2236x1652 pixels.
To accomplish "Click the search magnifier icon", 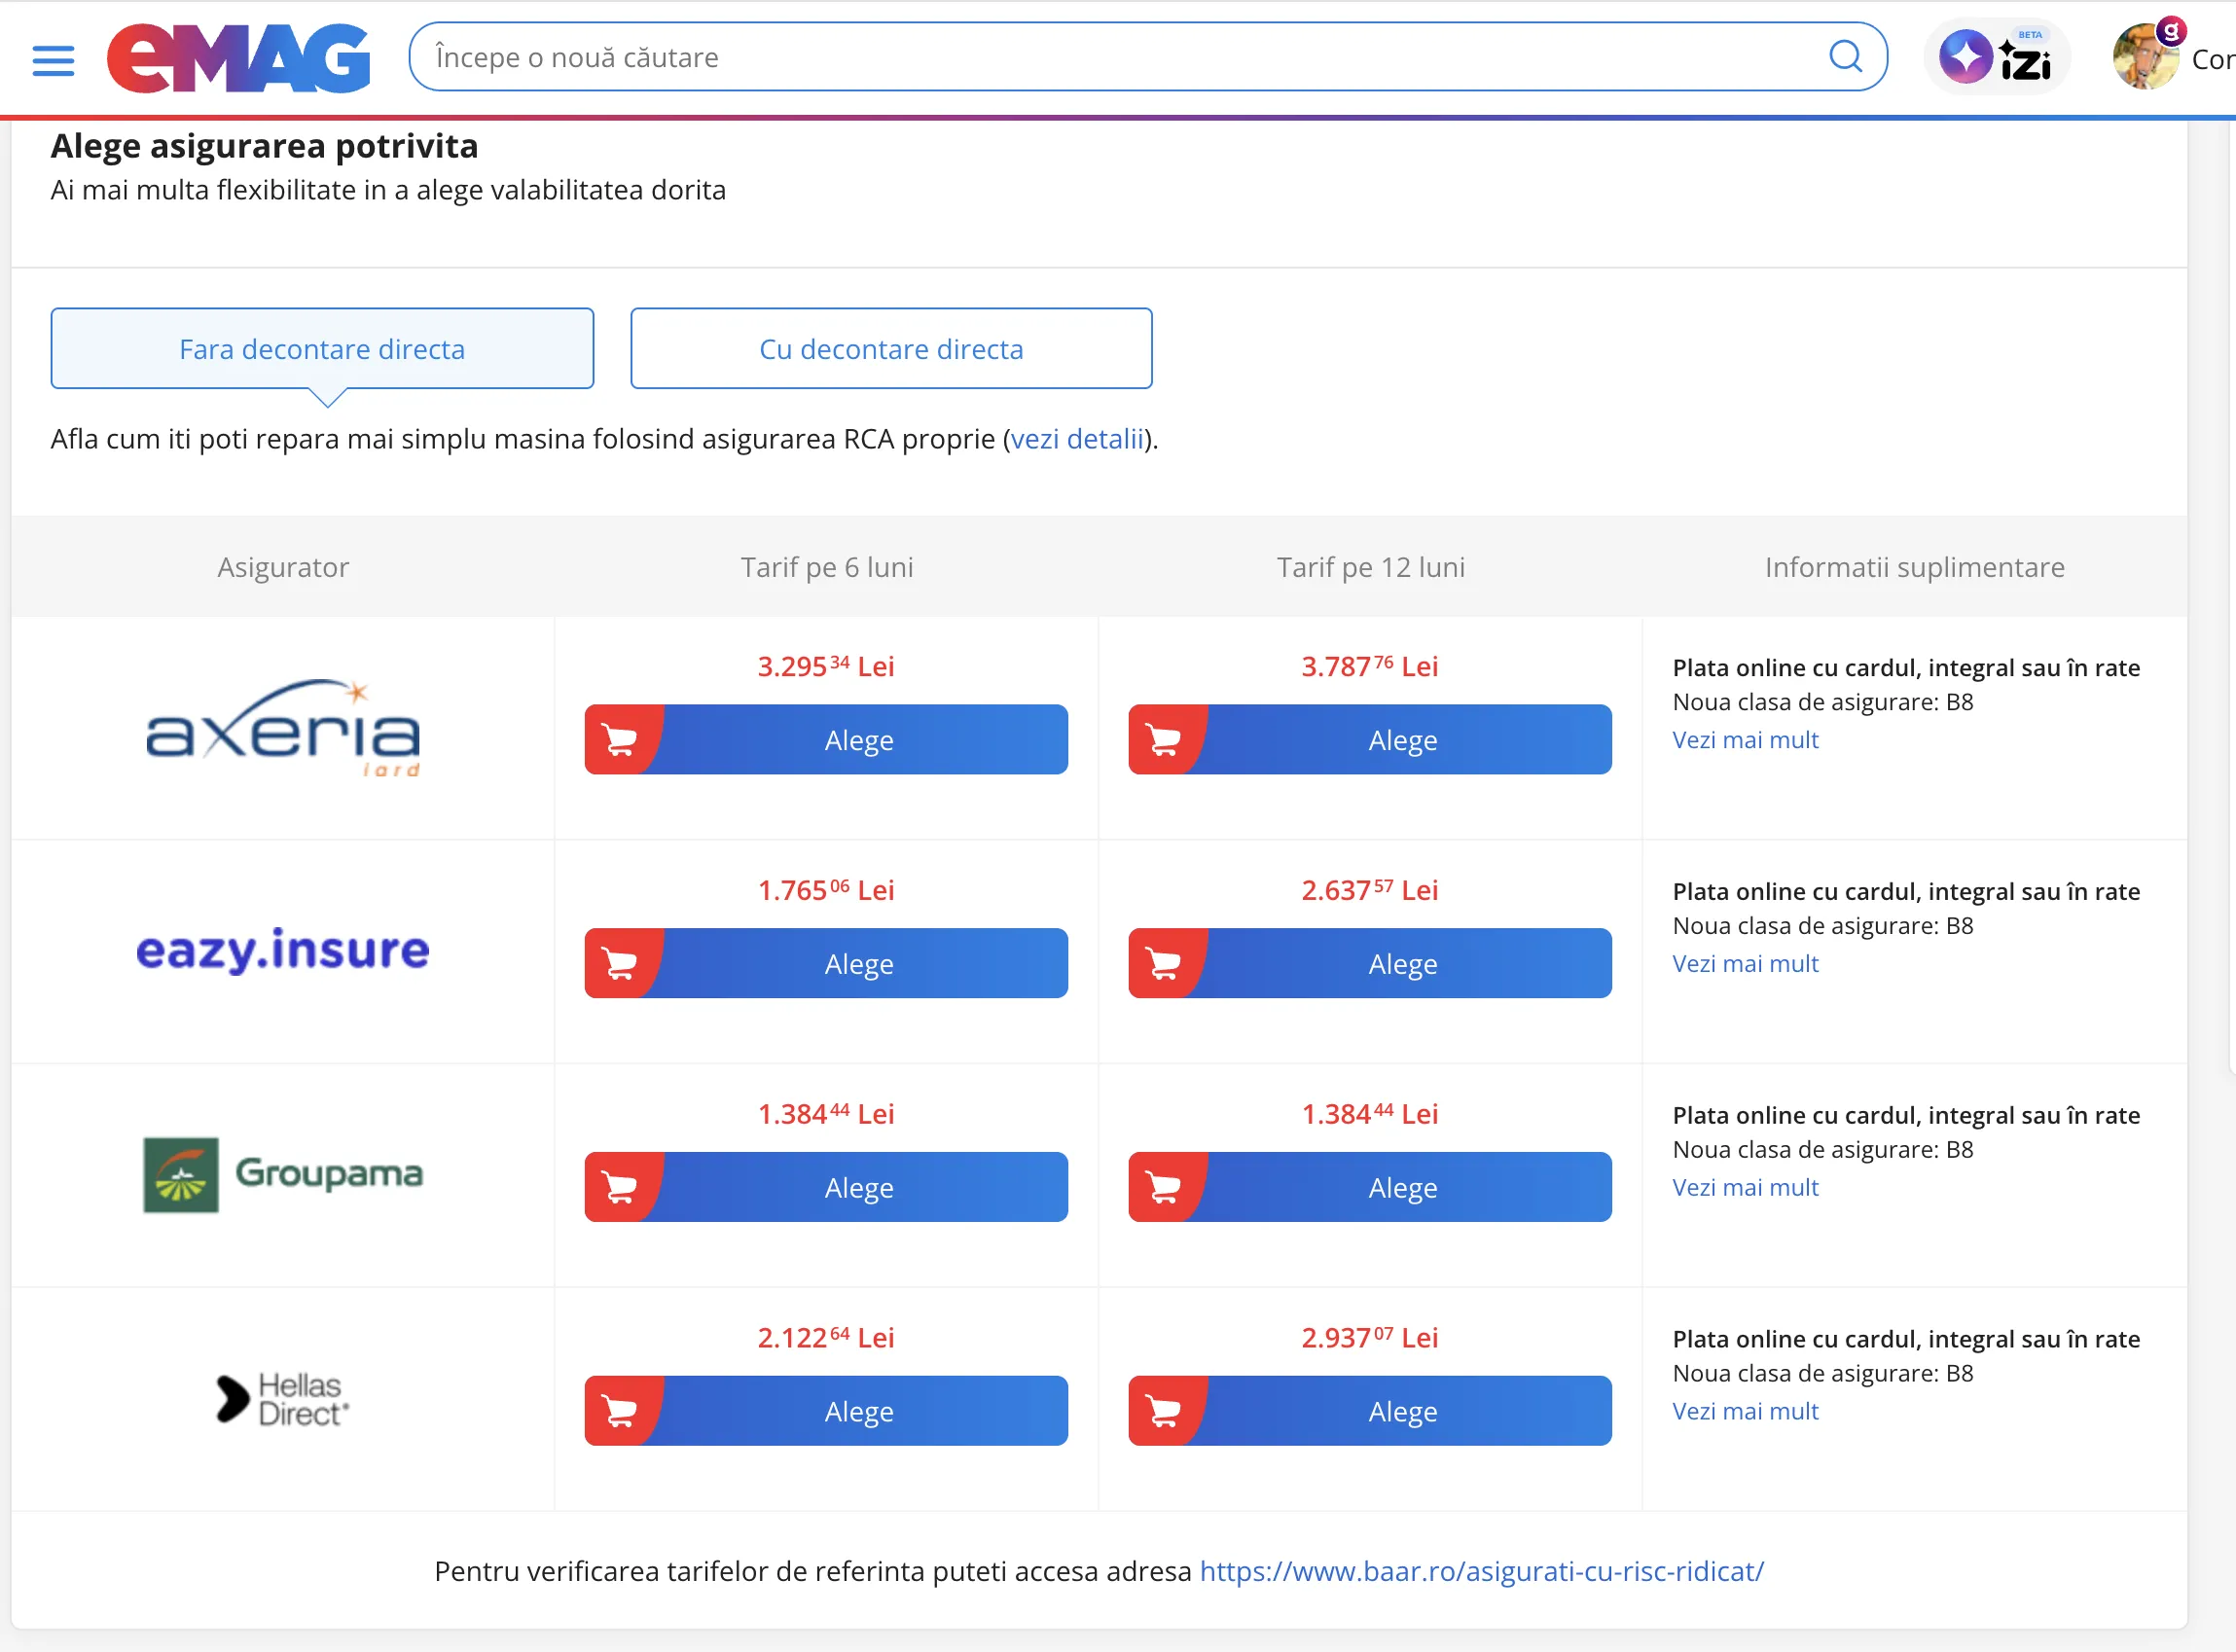I will tap(1845, 57).
